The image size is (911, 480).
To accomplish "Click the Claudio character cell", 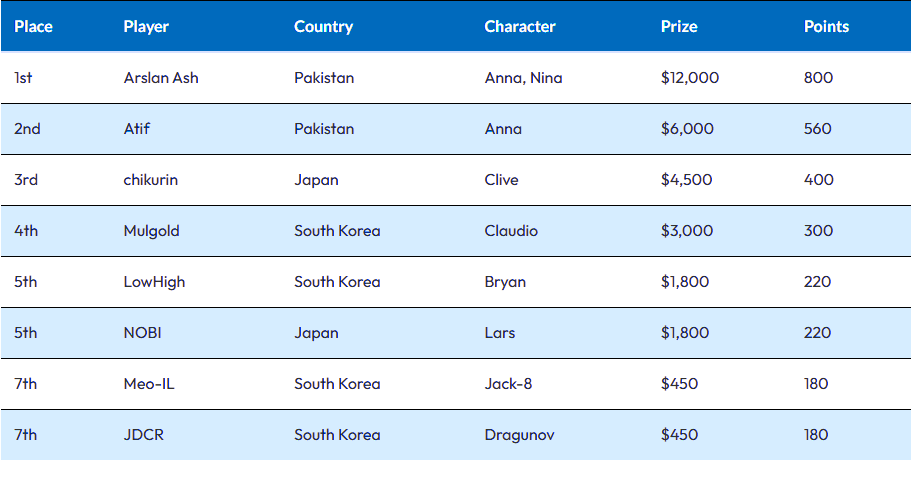I will pyautogui.click(x=511, y=231).
